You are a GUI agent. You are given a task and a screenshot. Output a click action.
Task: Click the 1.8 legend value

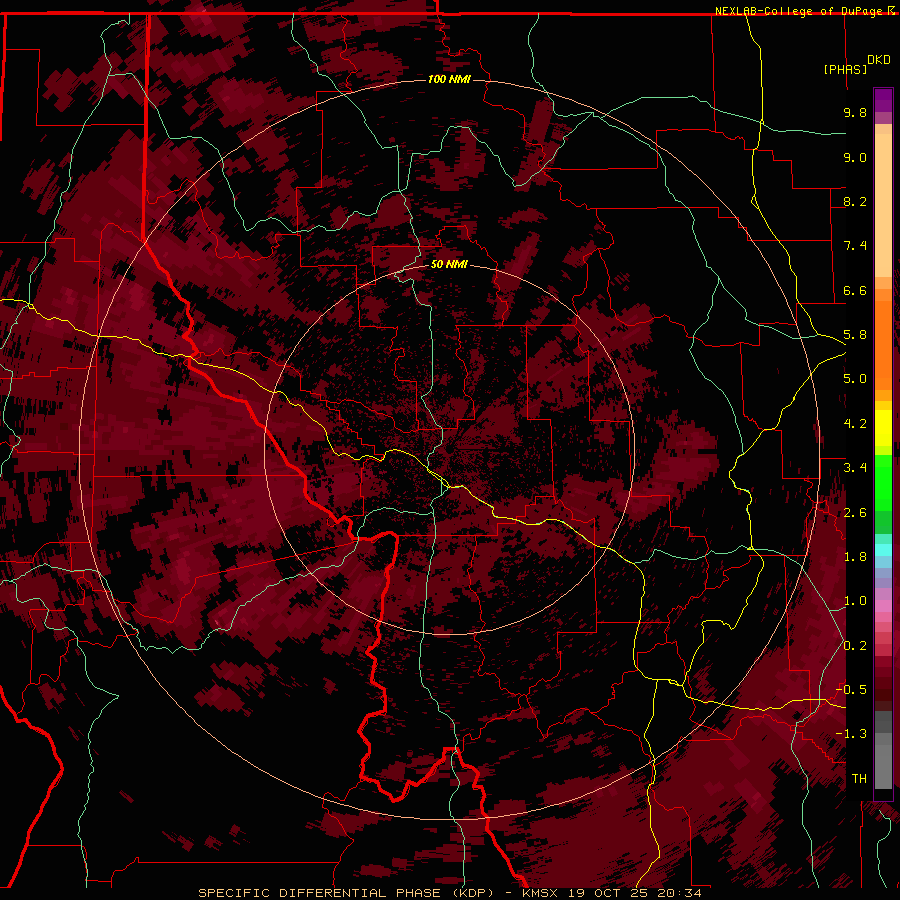tap(855, 557)
